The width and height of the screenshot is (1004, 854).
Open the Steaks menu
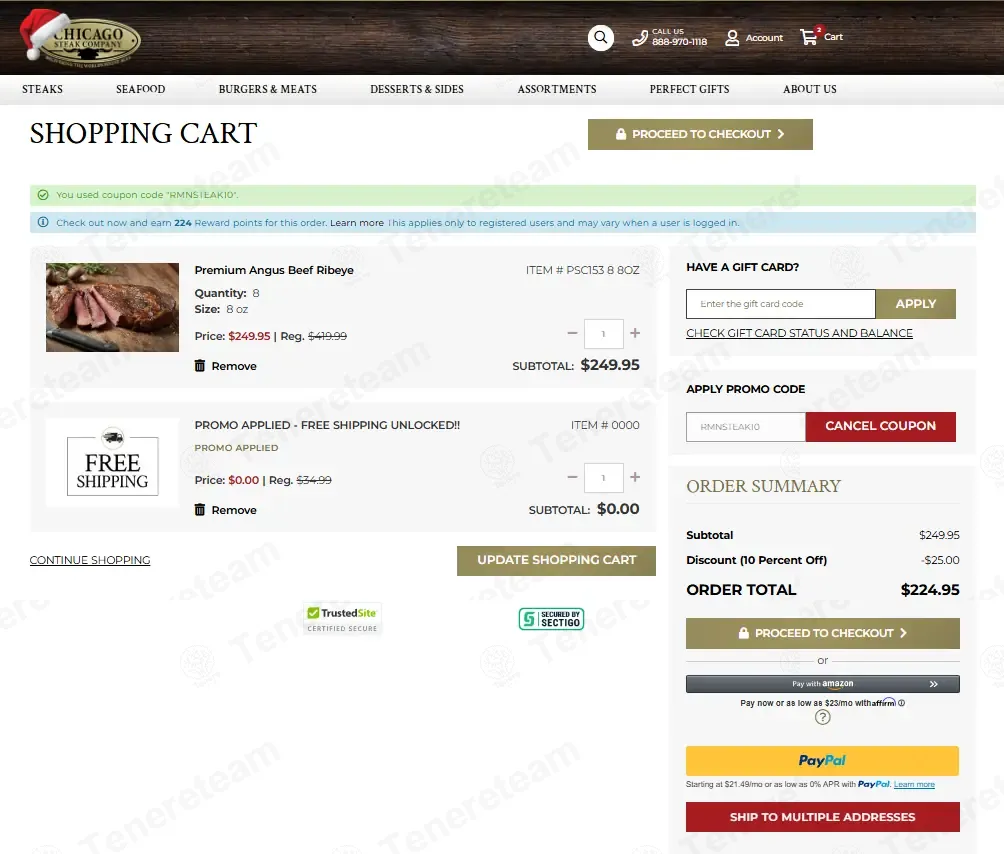pyautogui.click(x=42, y=89)
